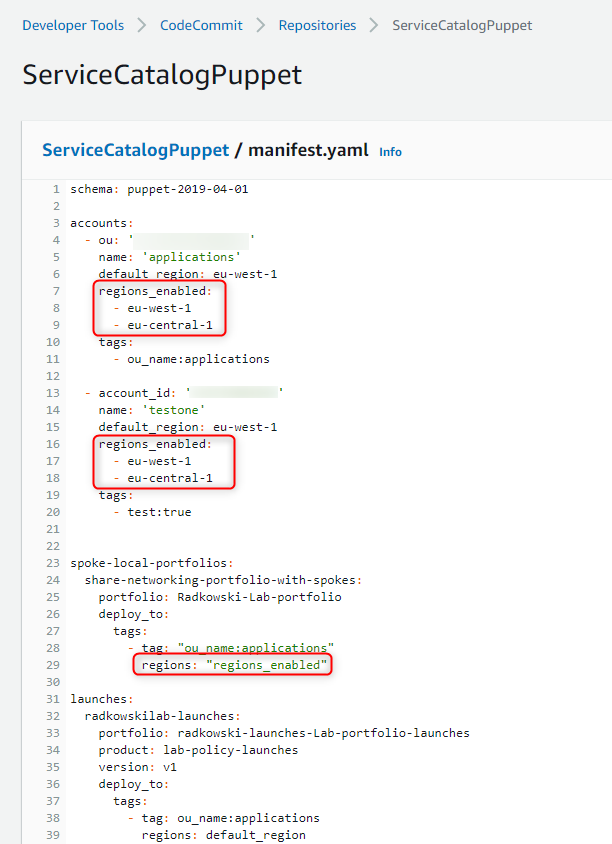Open the Repositories breadcrumb link
The width and height of the screenshot is (612, 844).
coord(317,25)
